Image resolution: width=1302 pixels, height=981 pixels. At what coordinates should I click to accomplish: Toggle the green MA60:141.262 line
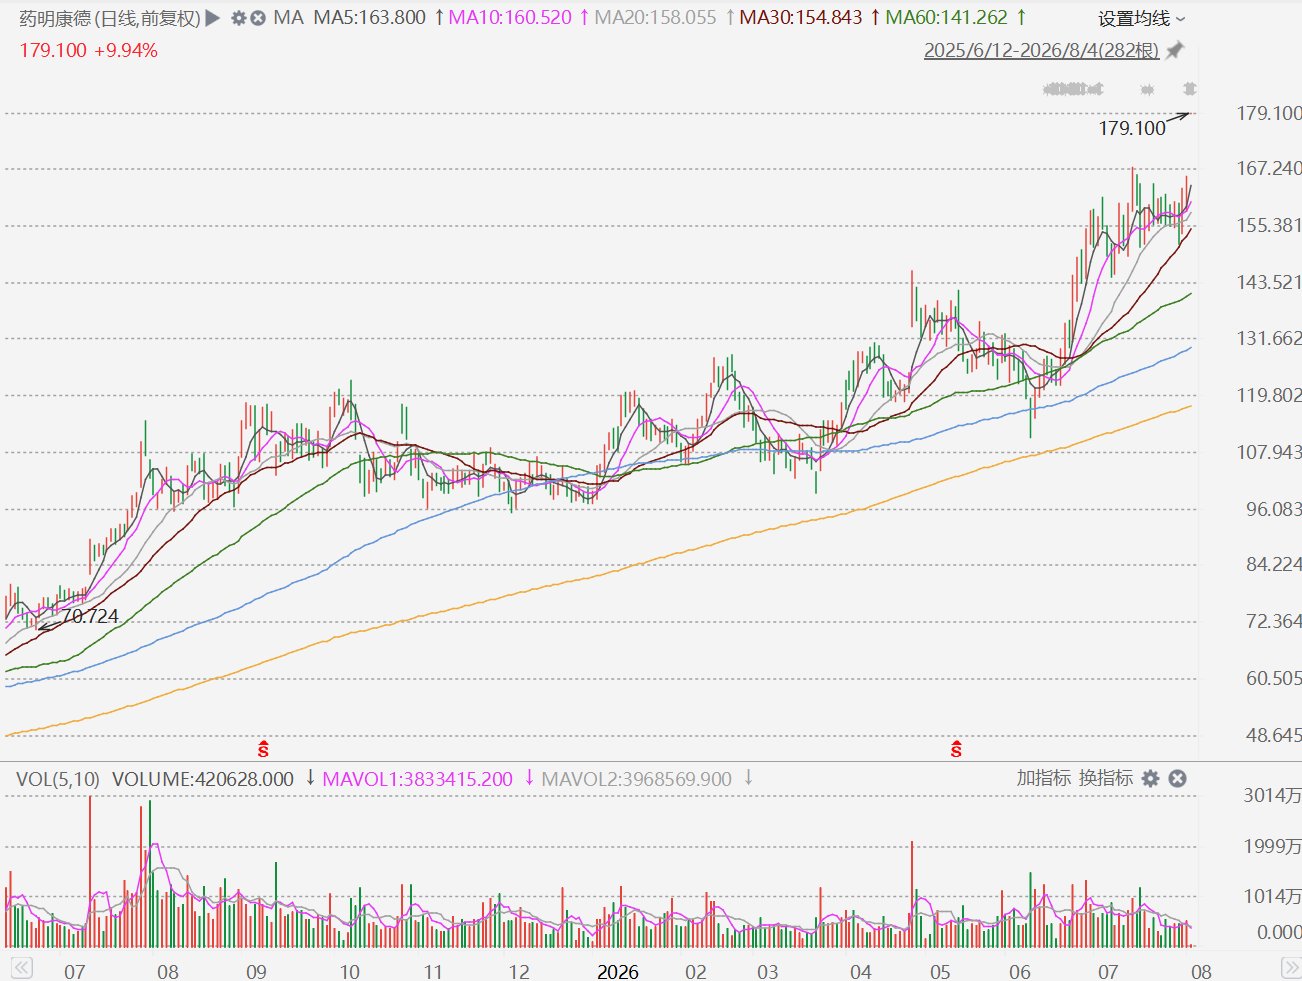946,18
